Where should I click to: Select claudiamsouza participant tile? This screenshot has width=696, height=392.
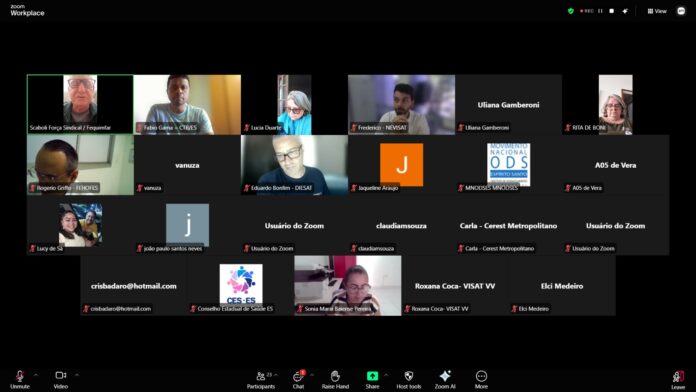[401, 225]
